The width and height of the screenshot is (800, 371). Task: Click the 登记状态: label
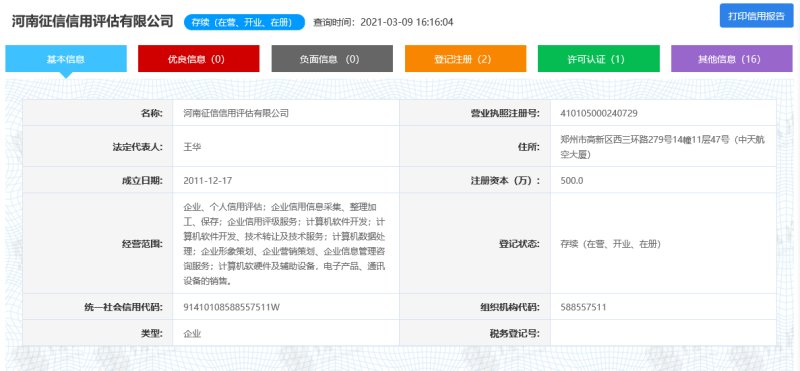coord(519,244)
